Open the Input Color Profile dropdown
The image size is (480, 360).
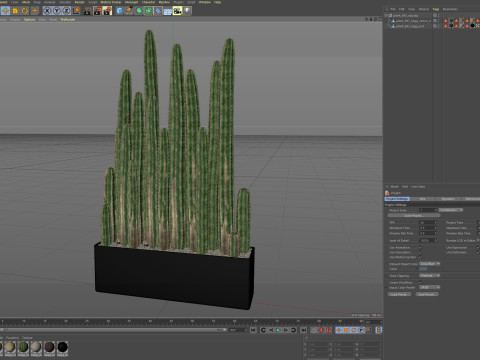pyautogui.click(x=429, y=287)
